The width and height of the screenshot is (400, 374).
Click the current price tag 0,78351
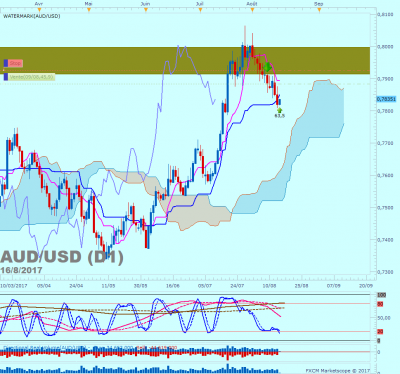click(x=386, y=99)
